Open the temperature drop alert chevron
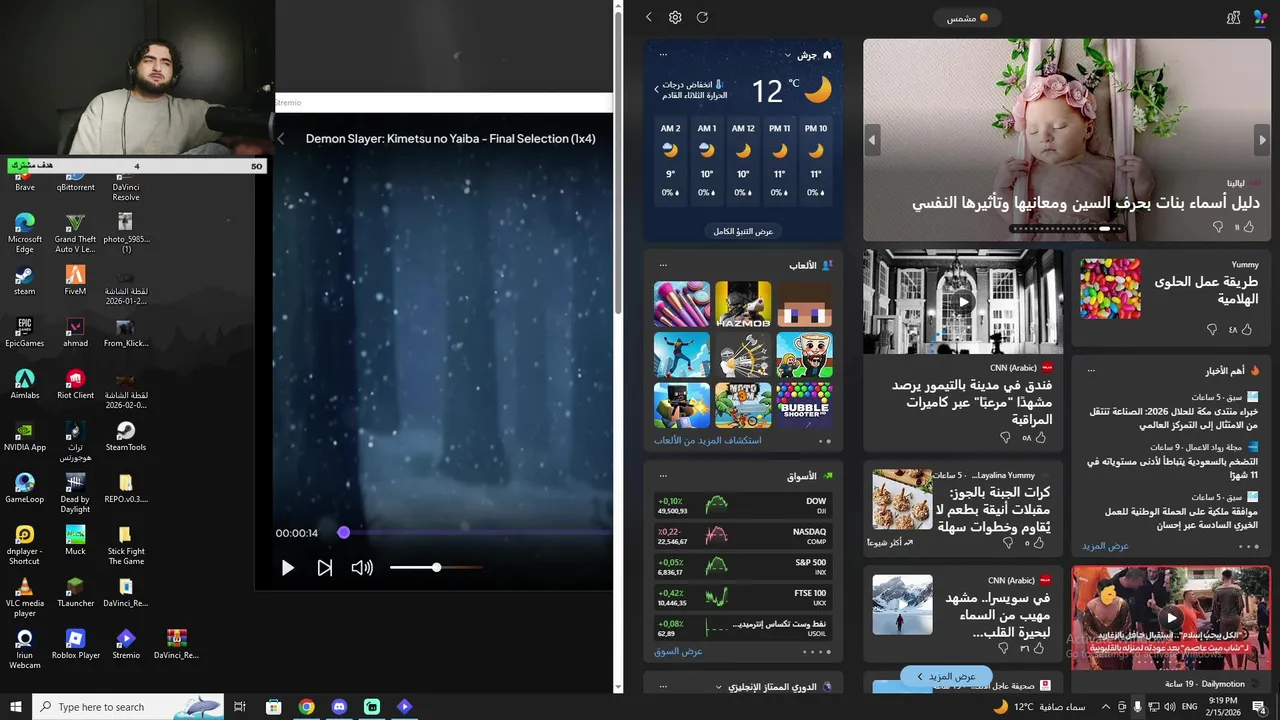 (x=657, y=90)
